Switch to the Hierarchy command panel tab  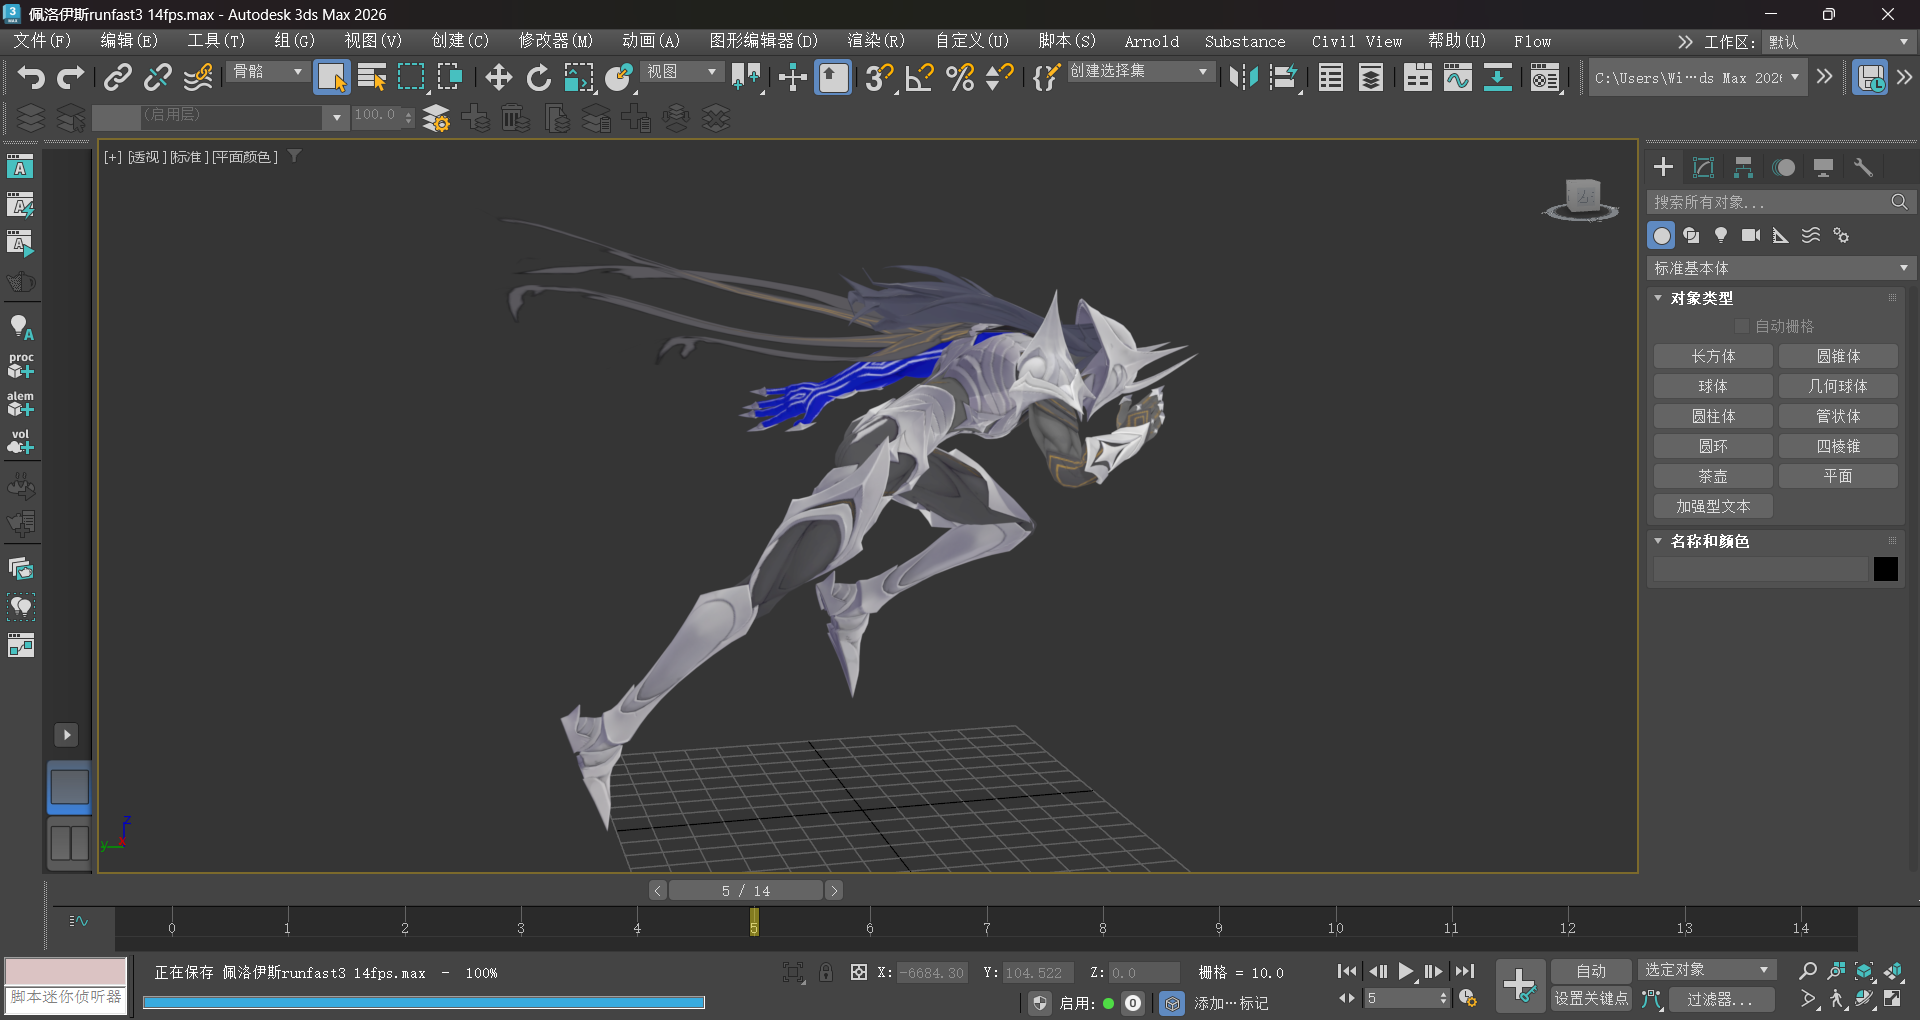[x=1743, y=167]
